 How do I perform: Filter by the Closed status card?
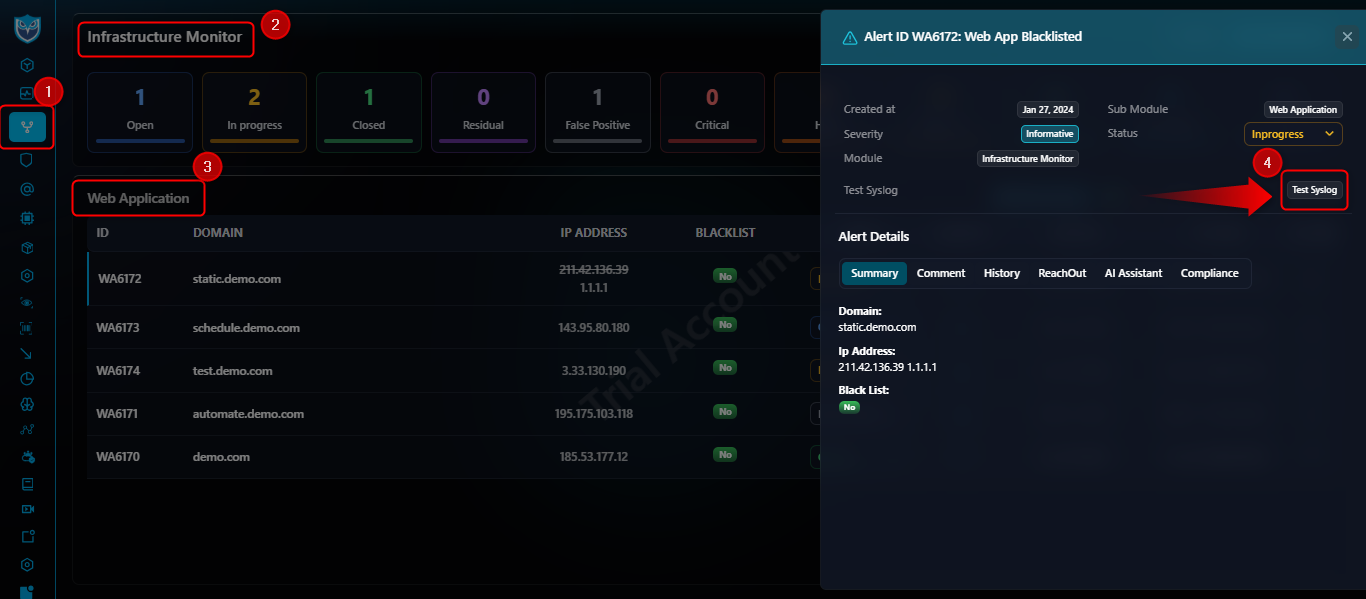(x=368, y=112)
